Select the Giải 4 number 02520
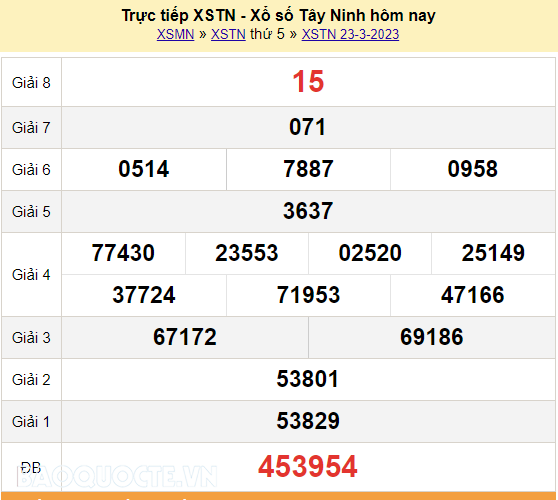Image resolution: width=558 pixels, height=500 pixels. [x=370, y=253]
